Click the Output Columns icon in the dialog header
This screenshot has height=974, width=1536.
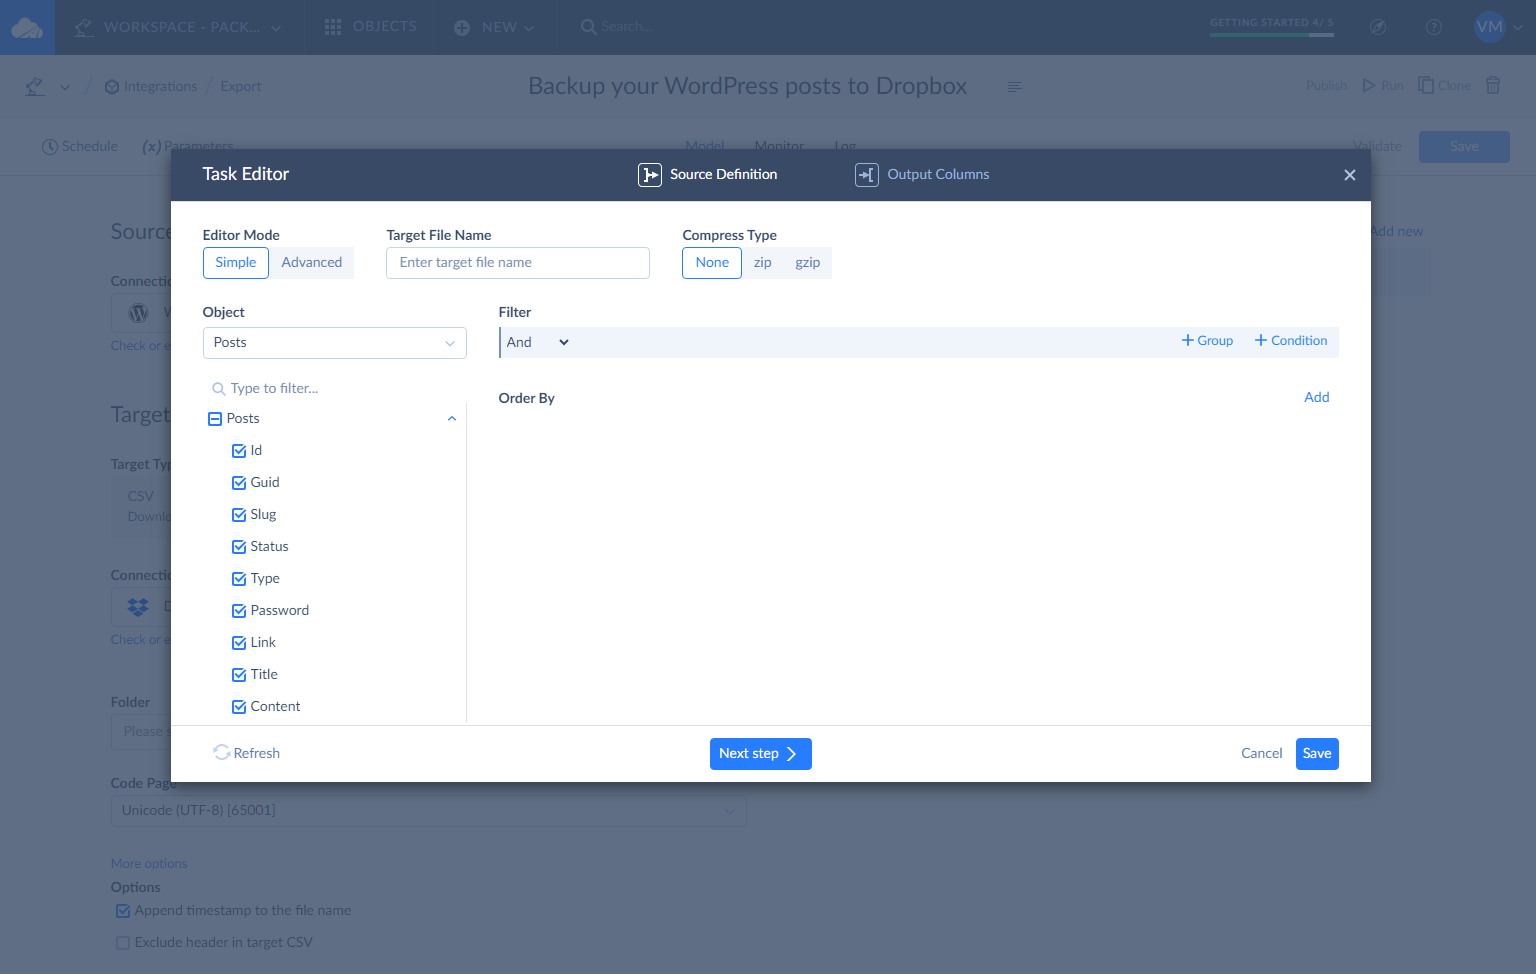coord(866,174)
